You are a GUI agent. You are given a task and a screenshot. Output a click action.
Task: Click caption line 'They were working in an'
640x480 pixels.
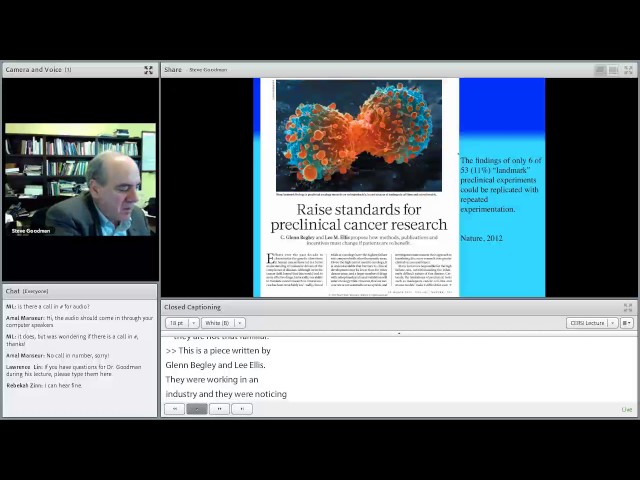pos(212,380)
